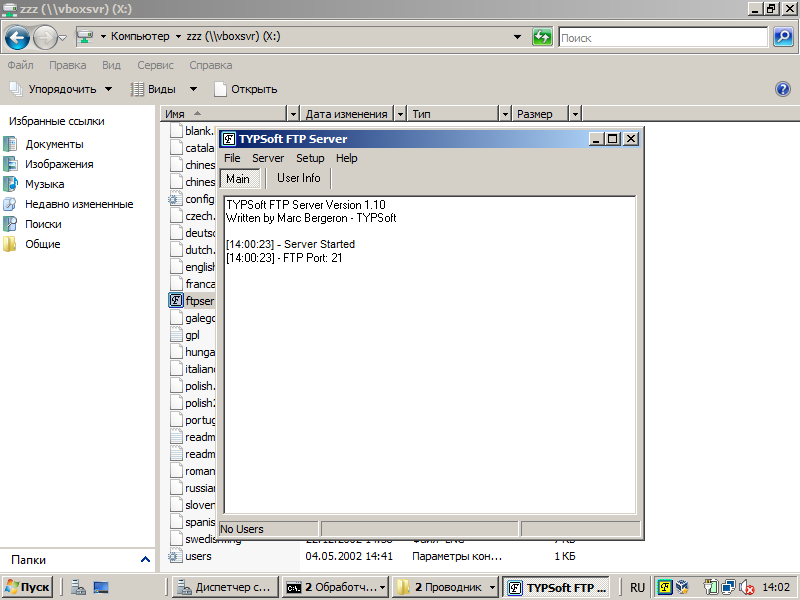This screenshot has height=600, width=800.
Task: Open the Сервис menu
Action: point(155,65)
